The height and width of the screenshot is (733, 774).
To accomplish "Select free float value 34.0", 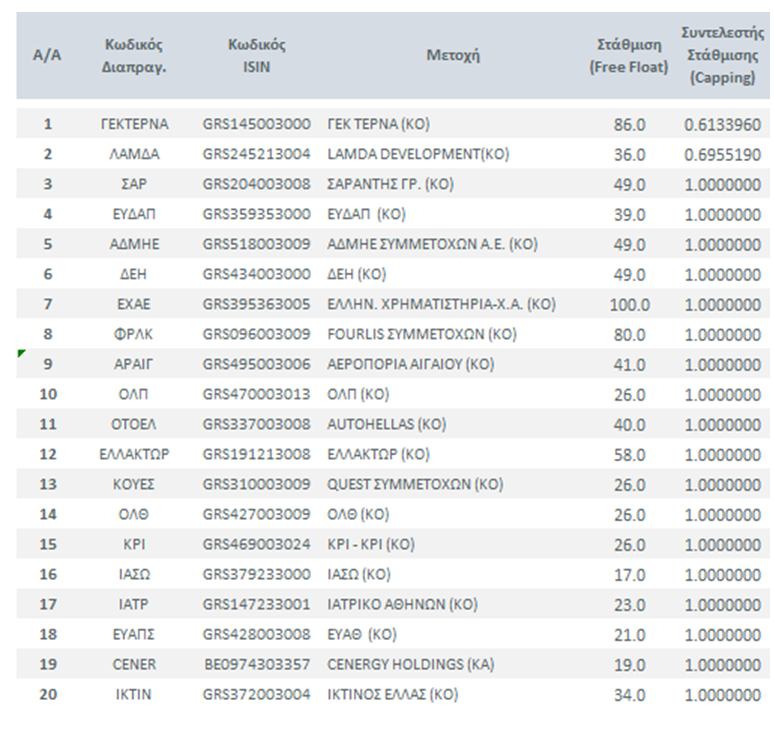I will pyautogui.click(x=629, y=695).
